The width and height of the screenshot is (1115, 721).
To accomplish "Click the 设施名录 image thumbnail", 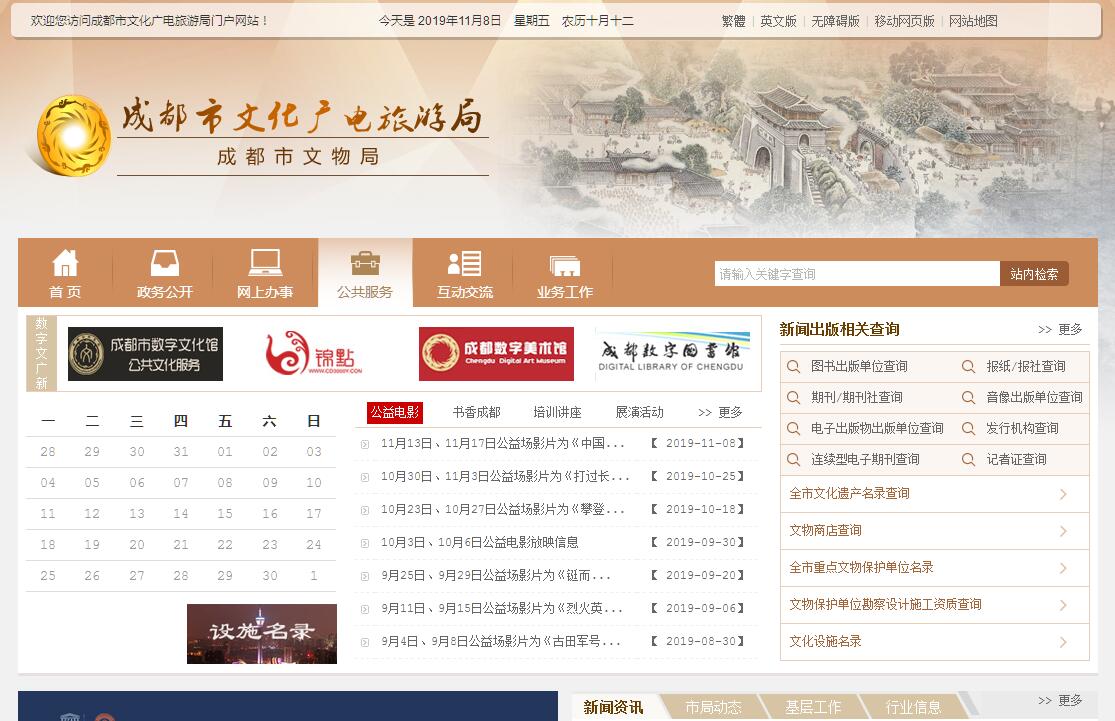I will [262, 634].
